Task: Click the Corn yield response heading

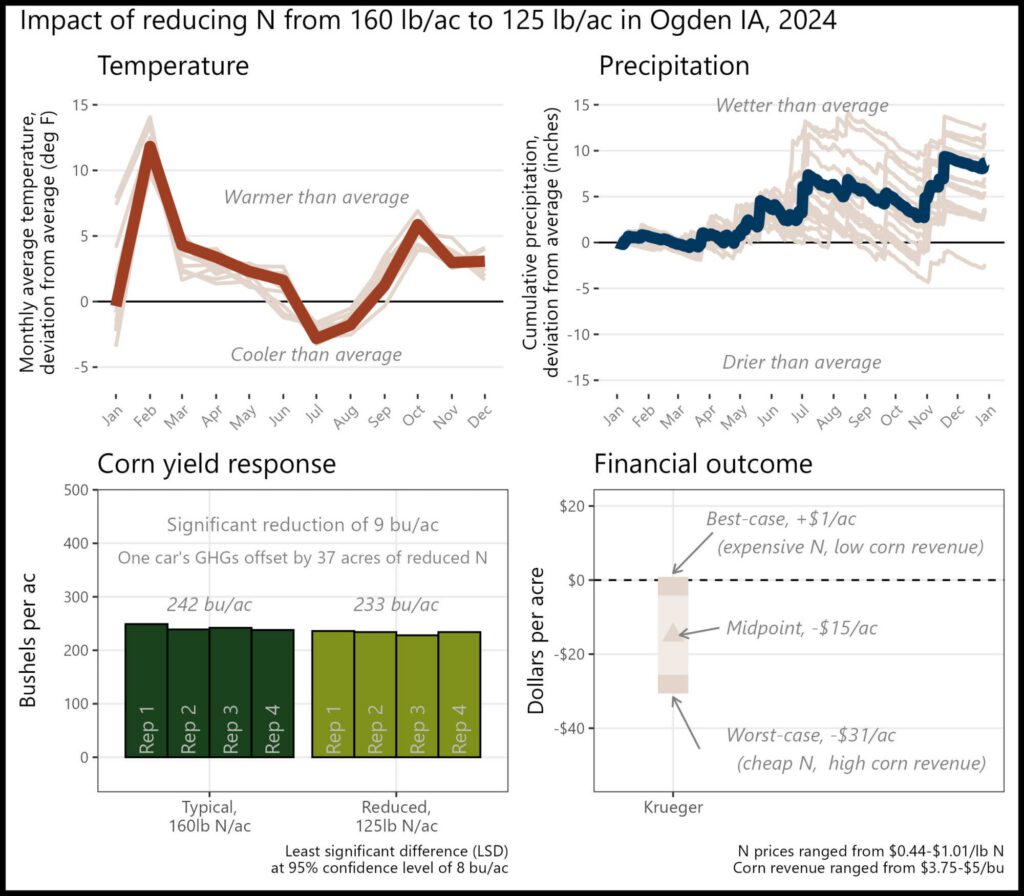Action: point(216,464)
